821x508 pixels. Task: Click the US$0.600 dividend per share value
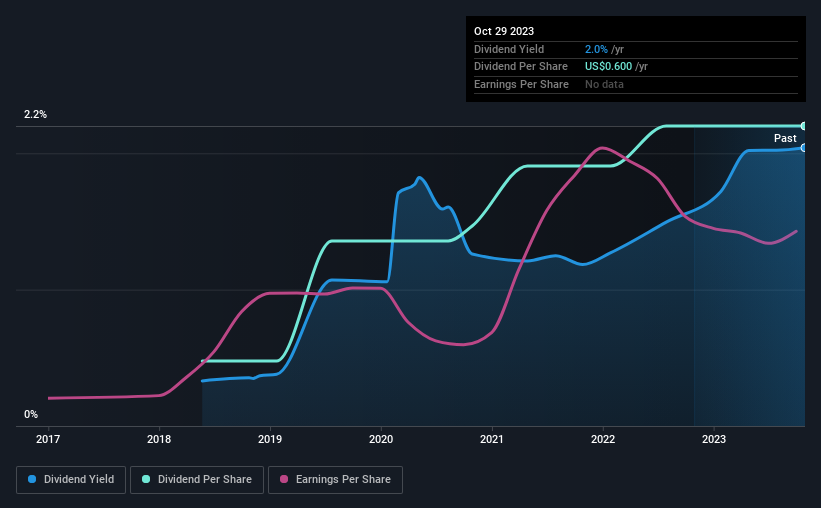(608, 67)
